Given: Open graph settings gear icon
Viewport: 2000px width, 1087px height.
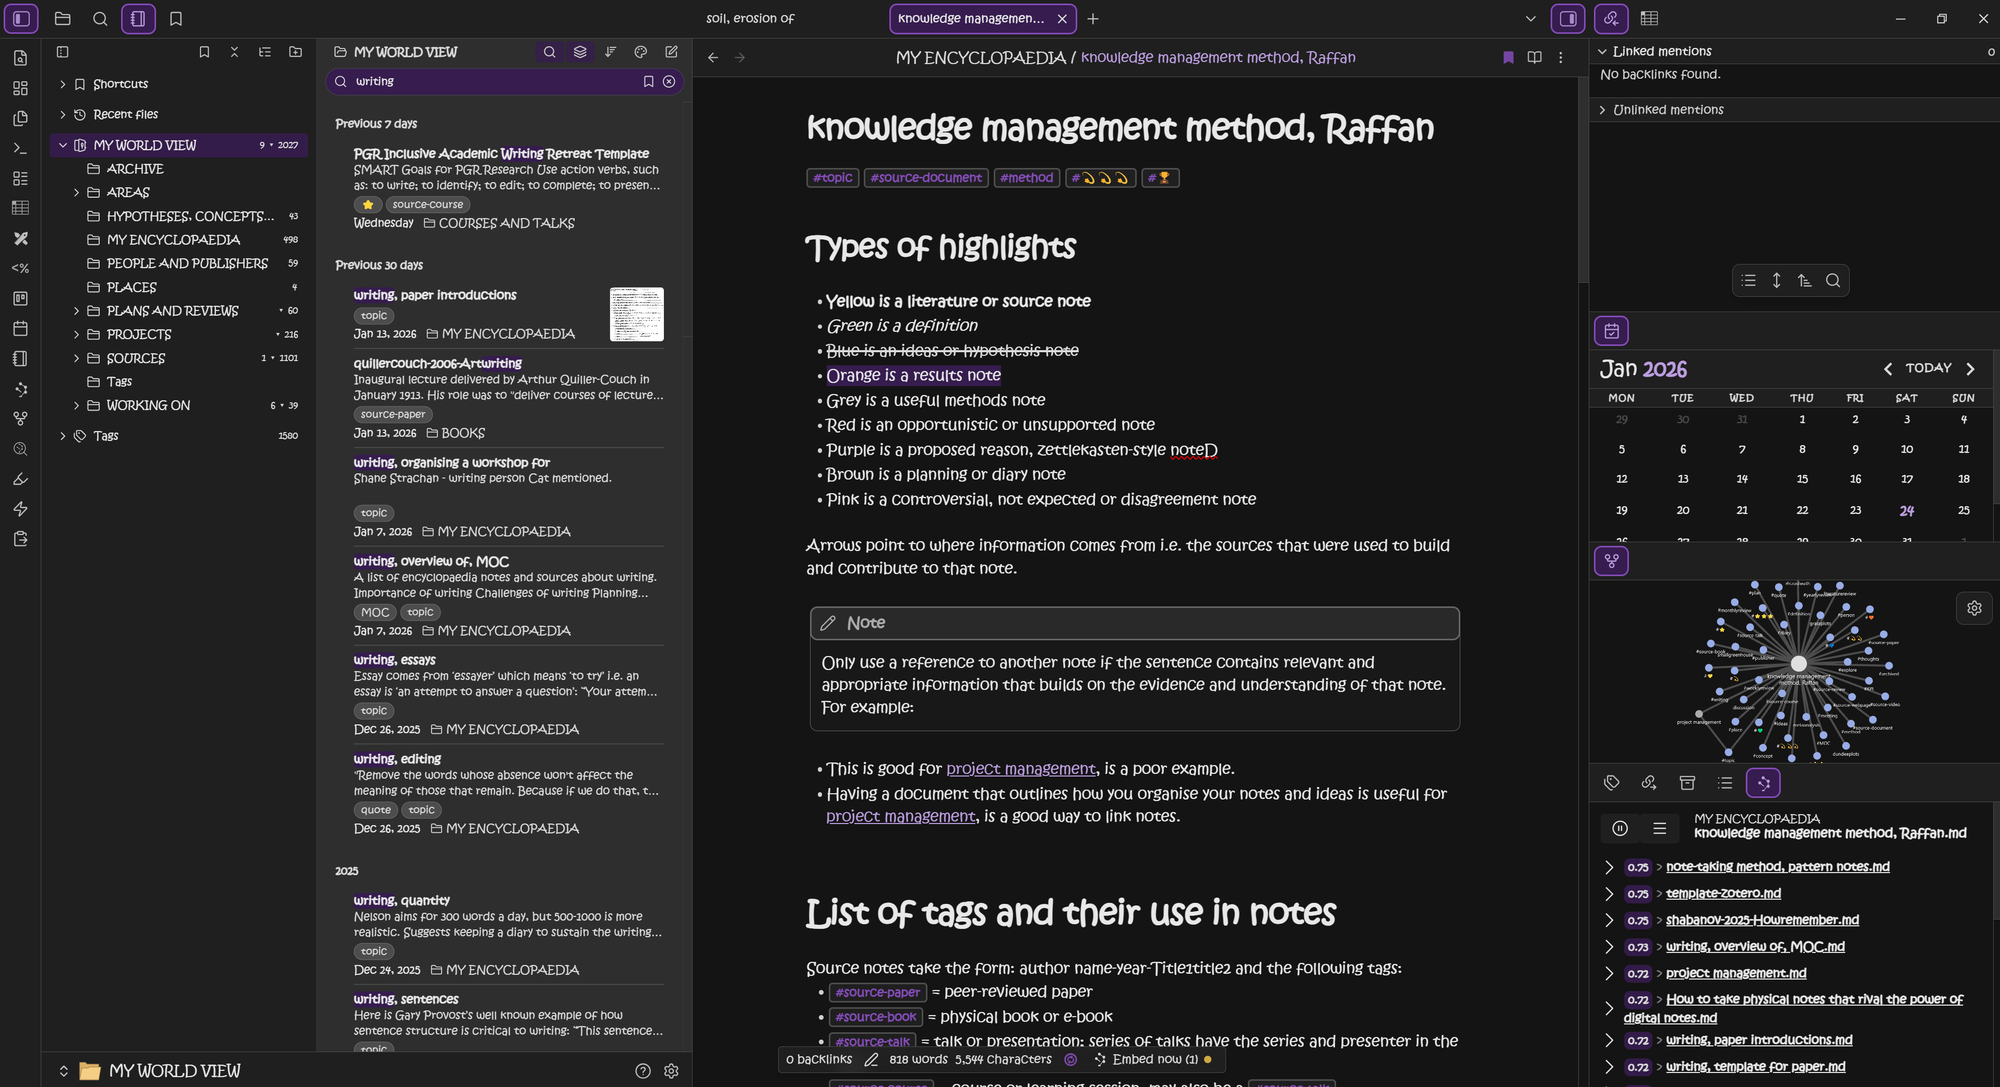Looking at the screenshot, I should click(x=1974, y=608).
